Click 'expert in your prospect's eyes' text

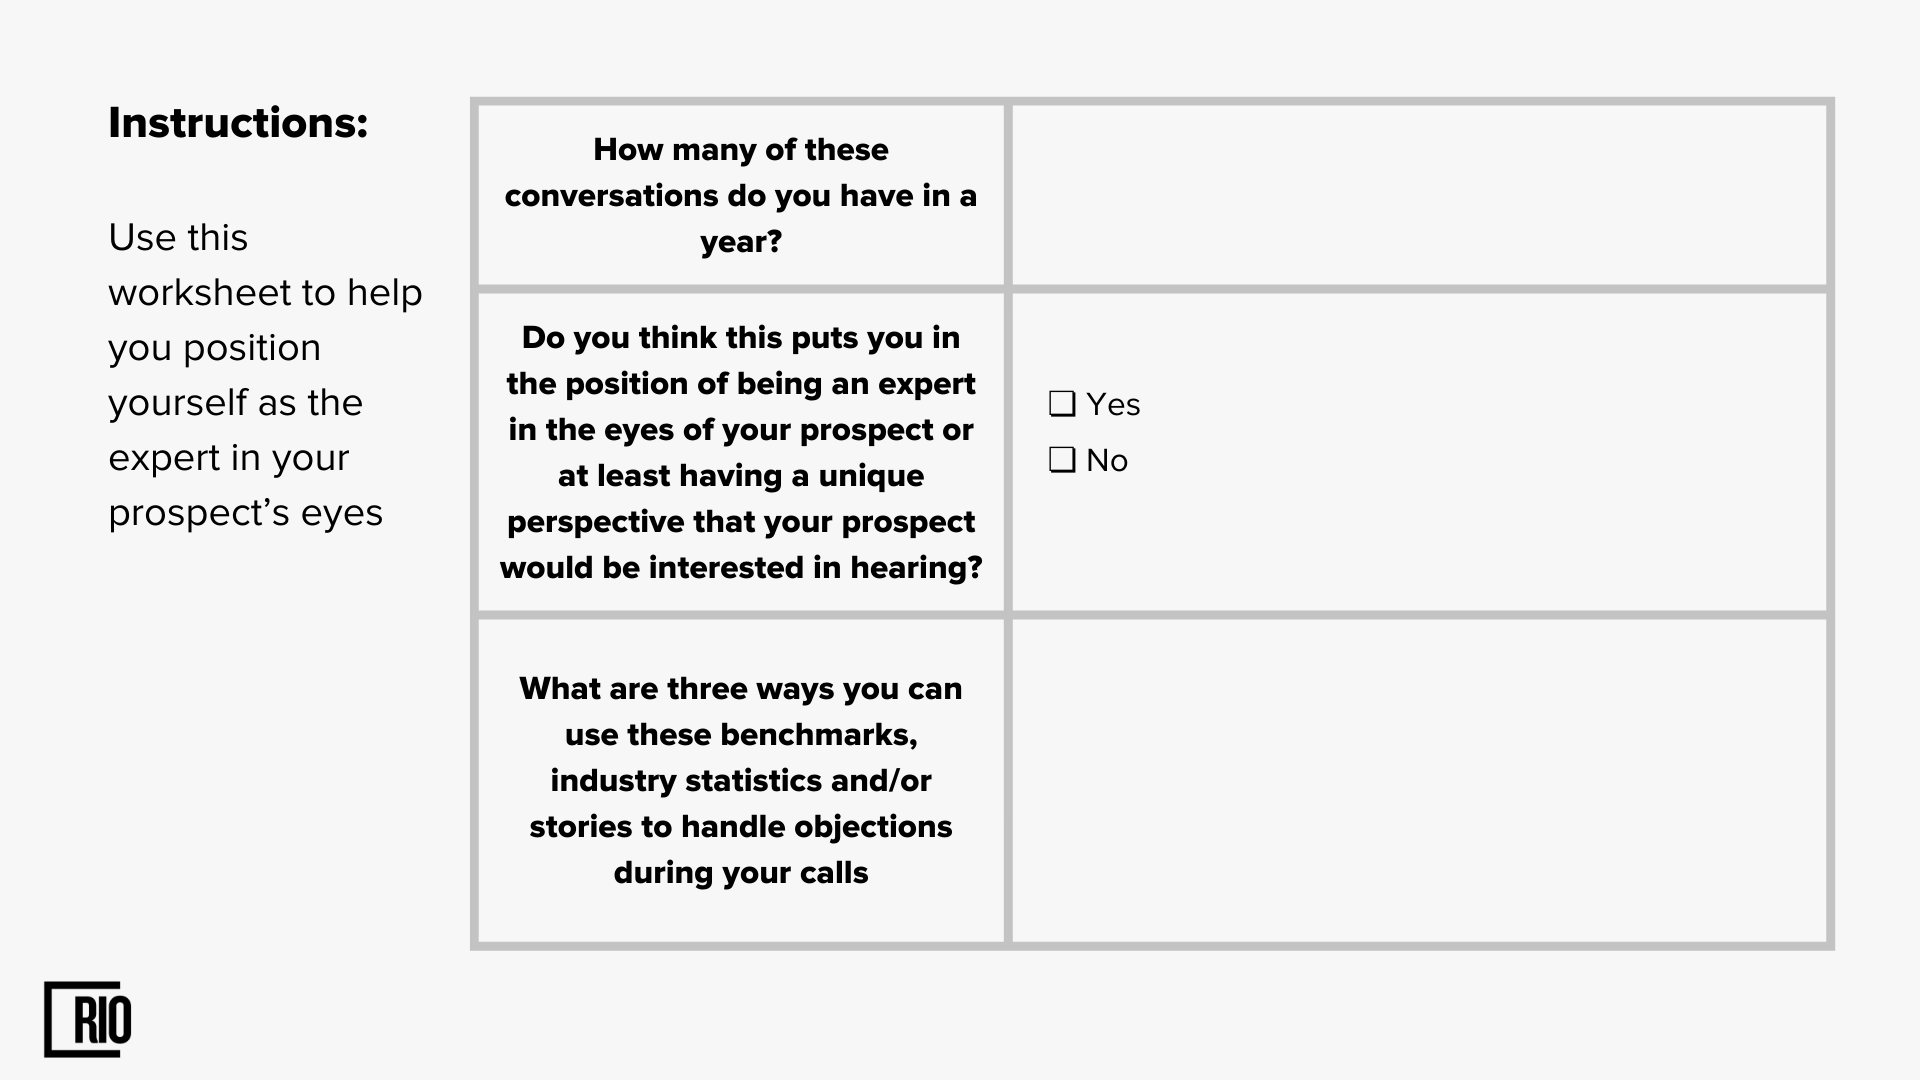click(245, 485)
